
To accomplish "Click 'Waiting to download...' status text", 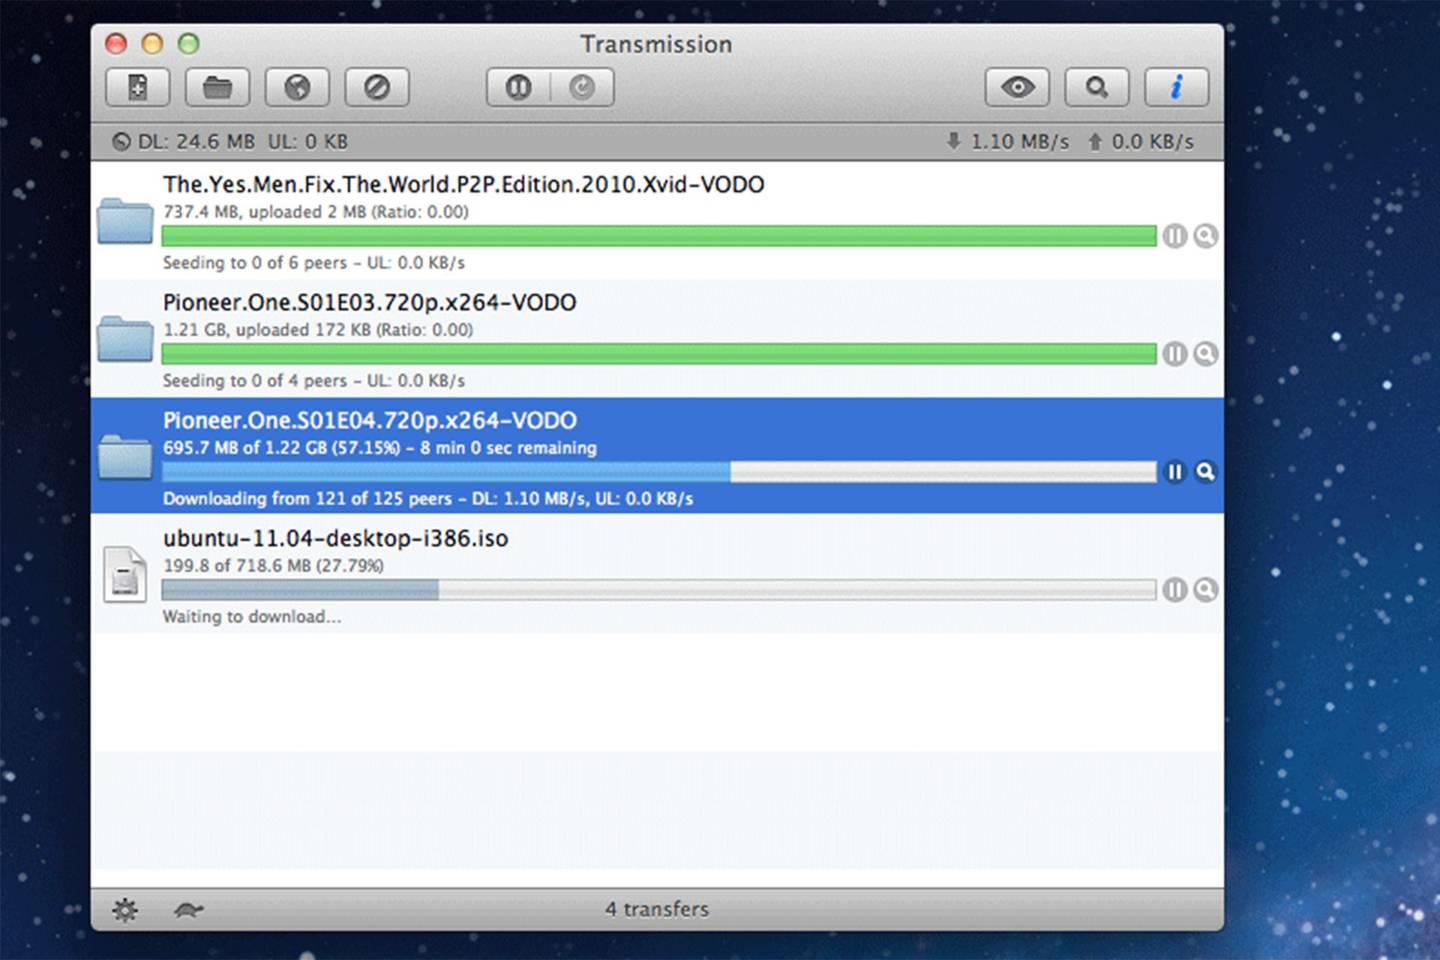I will click(x=252, y=617).
